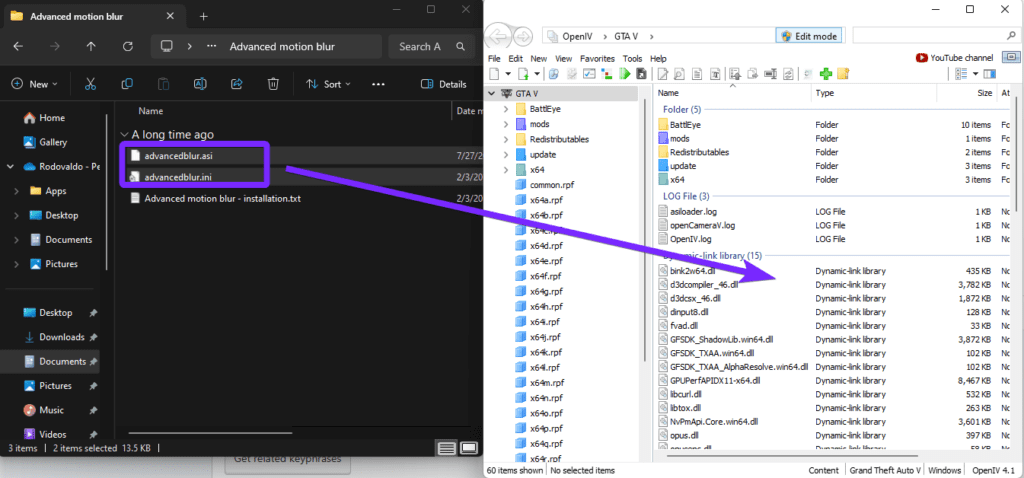Click the yellow folder icon in OpenIV toolbar

pos(842,74)
